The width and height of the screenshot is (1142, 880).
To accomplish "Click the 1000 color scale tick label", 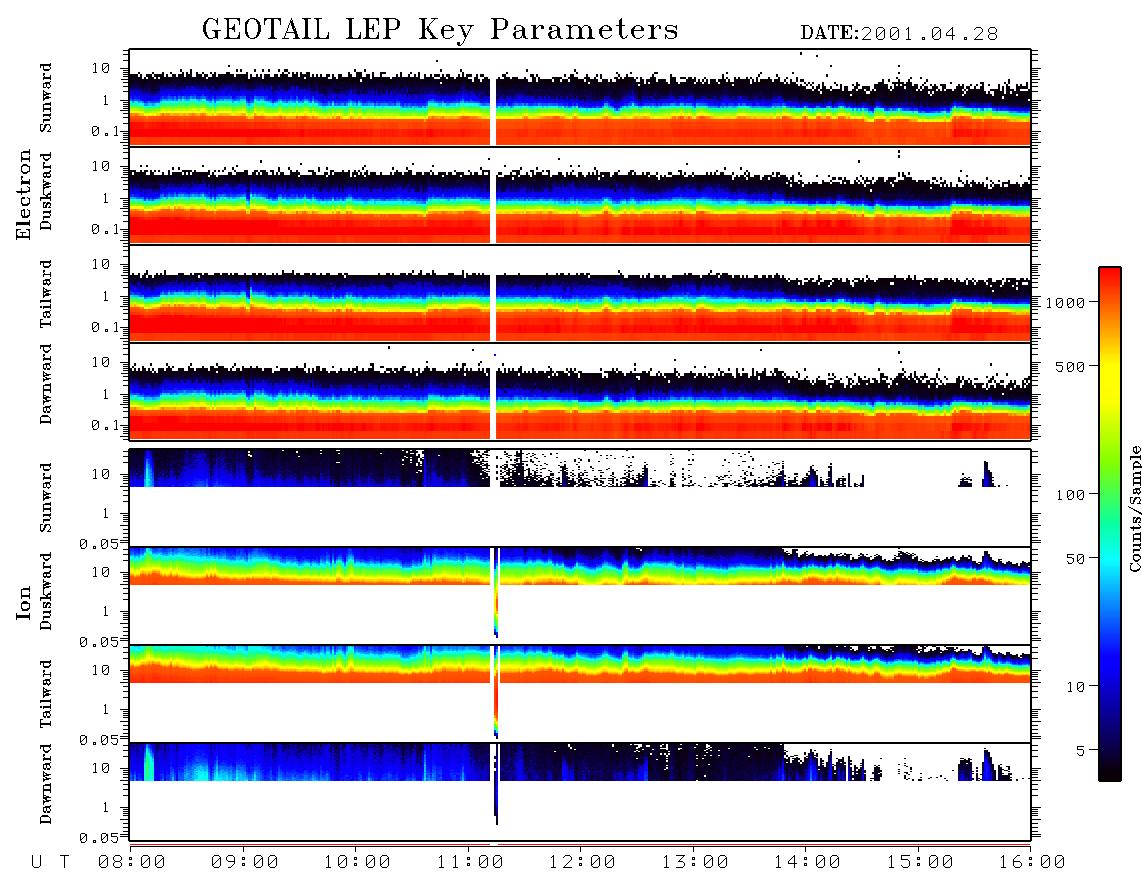I will click(1065, 302).
